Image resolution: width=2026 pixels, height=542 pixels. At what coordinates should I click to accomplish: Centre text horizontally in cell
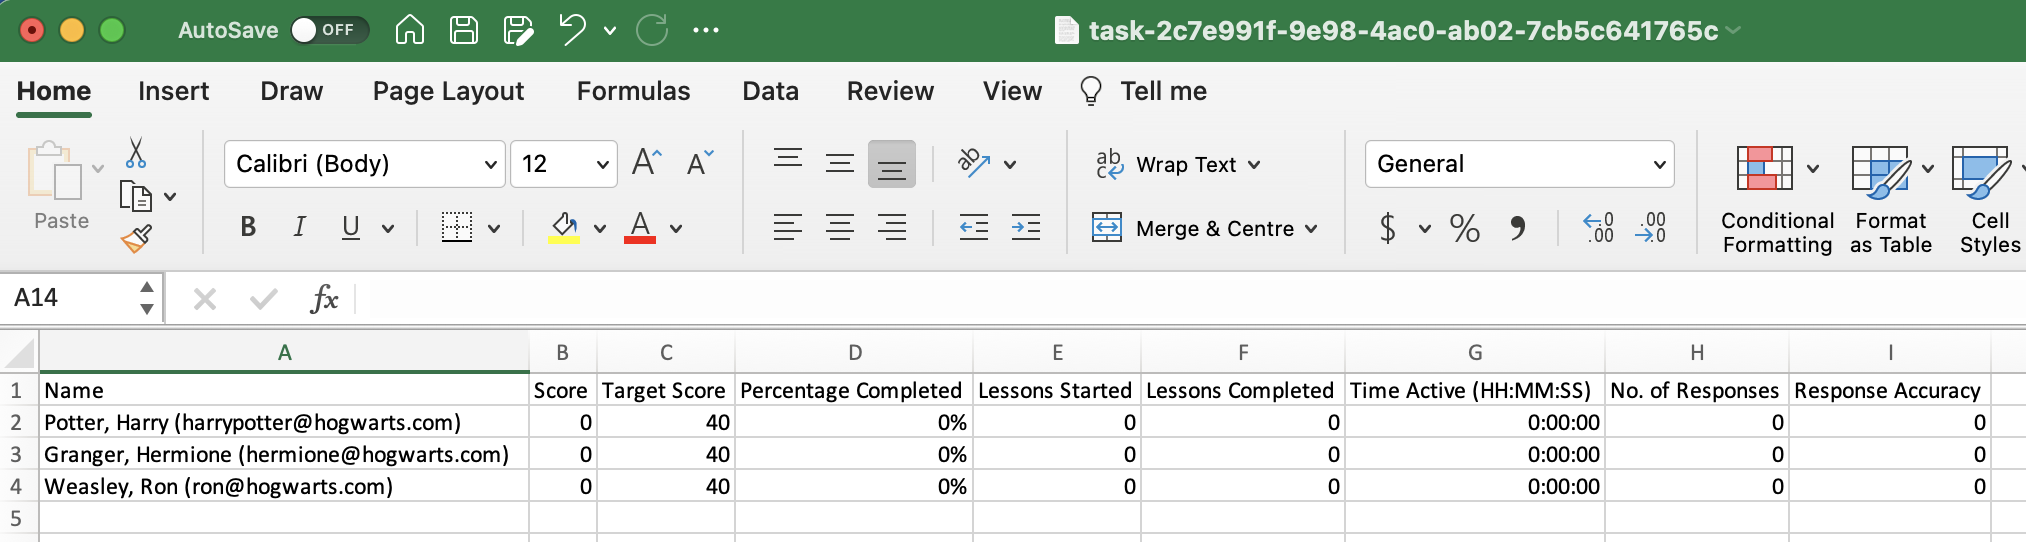click(x=840, y=228)
